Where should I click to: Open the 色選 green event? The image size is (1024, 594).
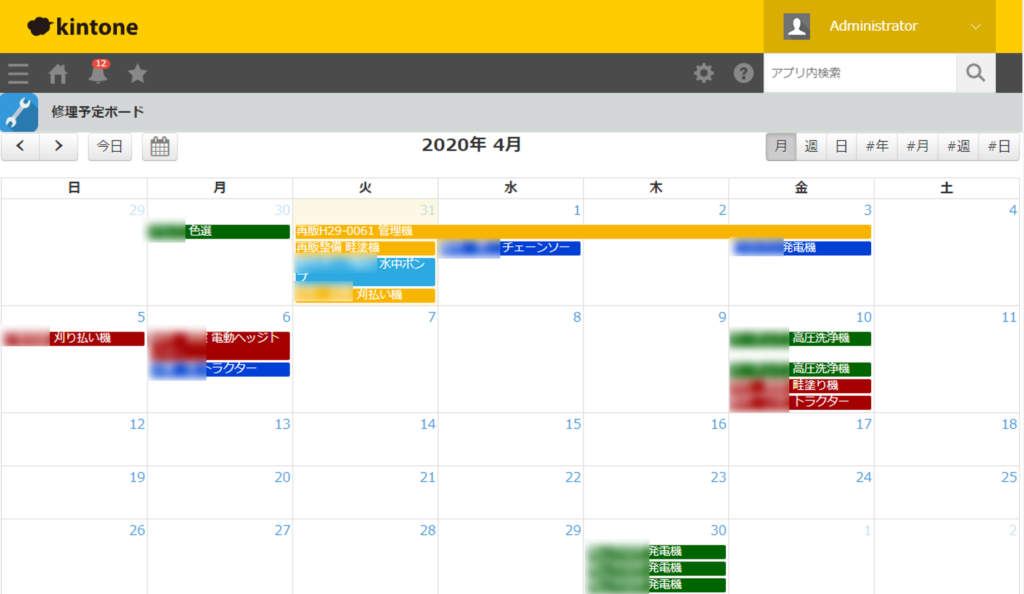coord(219,231)
